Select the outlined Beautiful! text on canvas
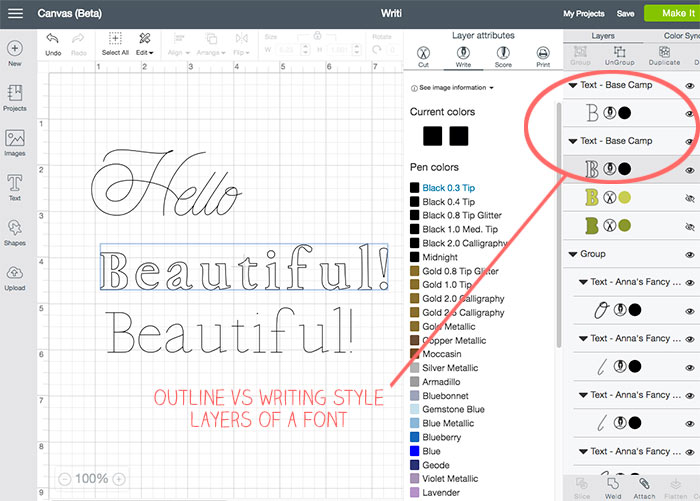Screen dimensions: 700x501 point(244,268)
